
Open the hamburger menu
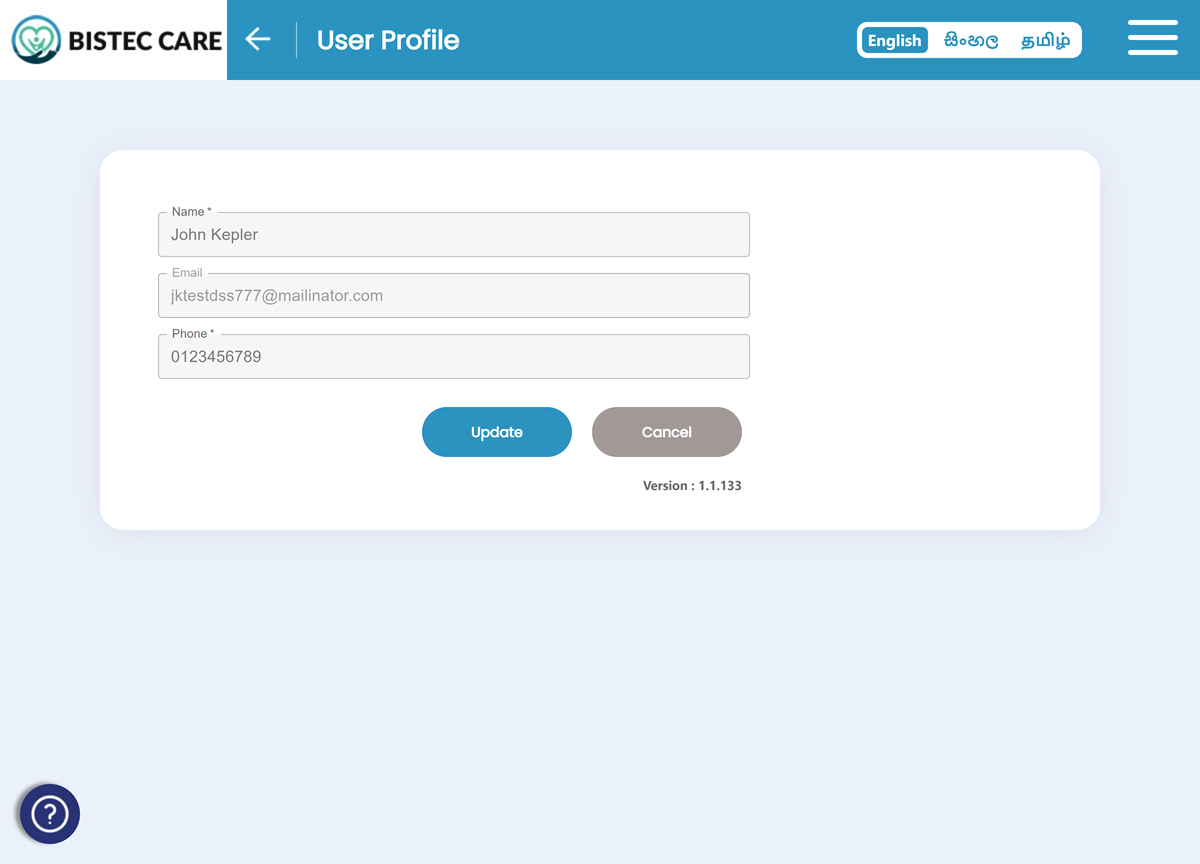(x=1152, y=38)
